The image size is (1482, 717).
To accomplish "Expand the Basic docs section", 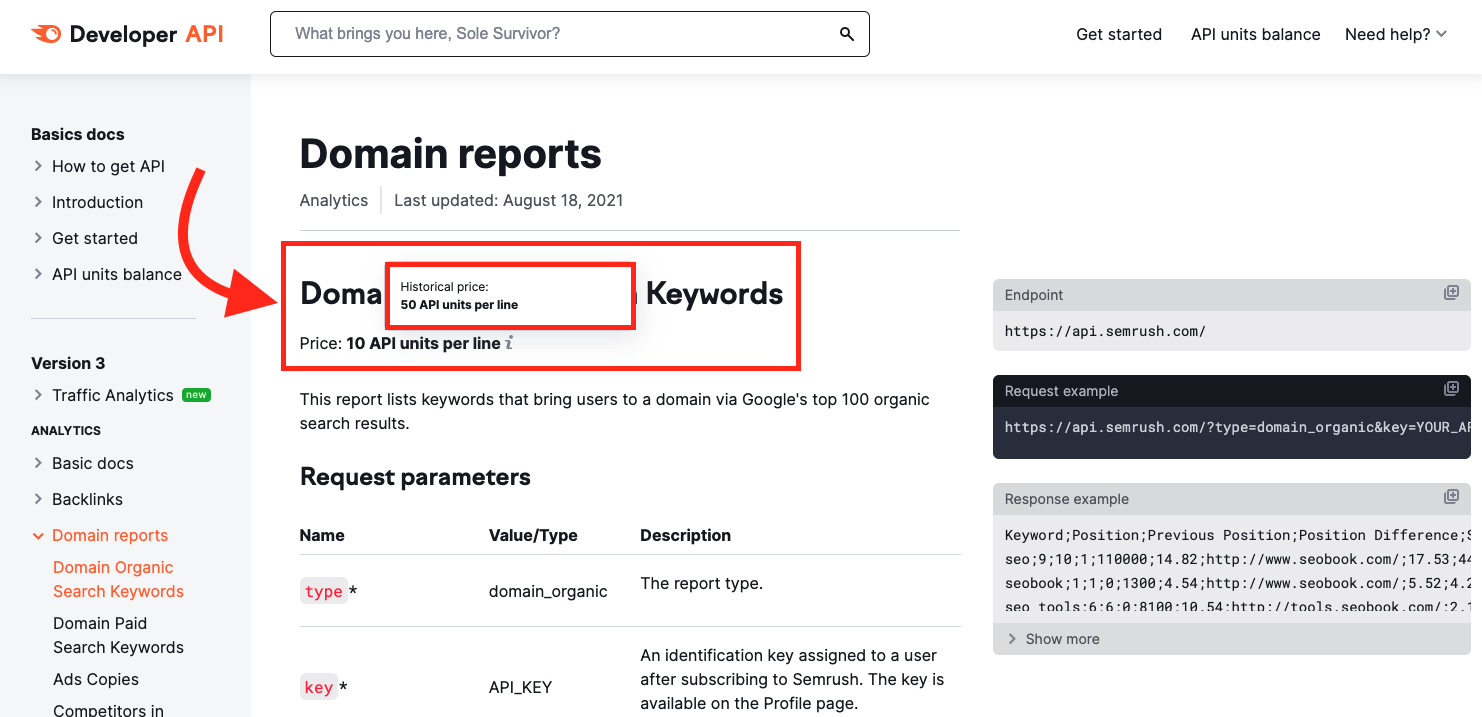I will click(92, 463).
